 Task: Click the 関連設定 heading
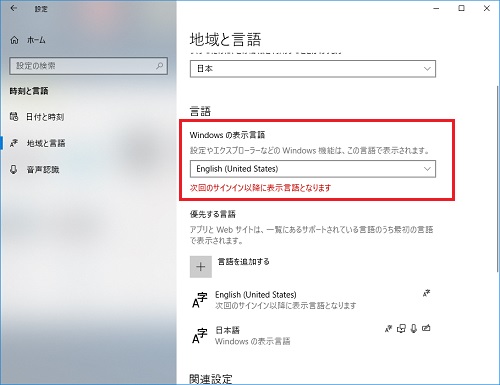tap(211, 379)
